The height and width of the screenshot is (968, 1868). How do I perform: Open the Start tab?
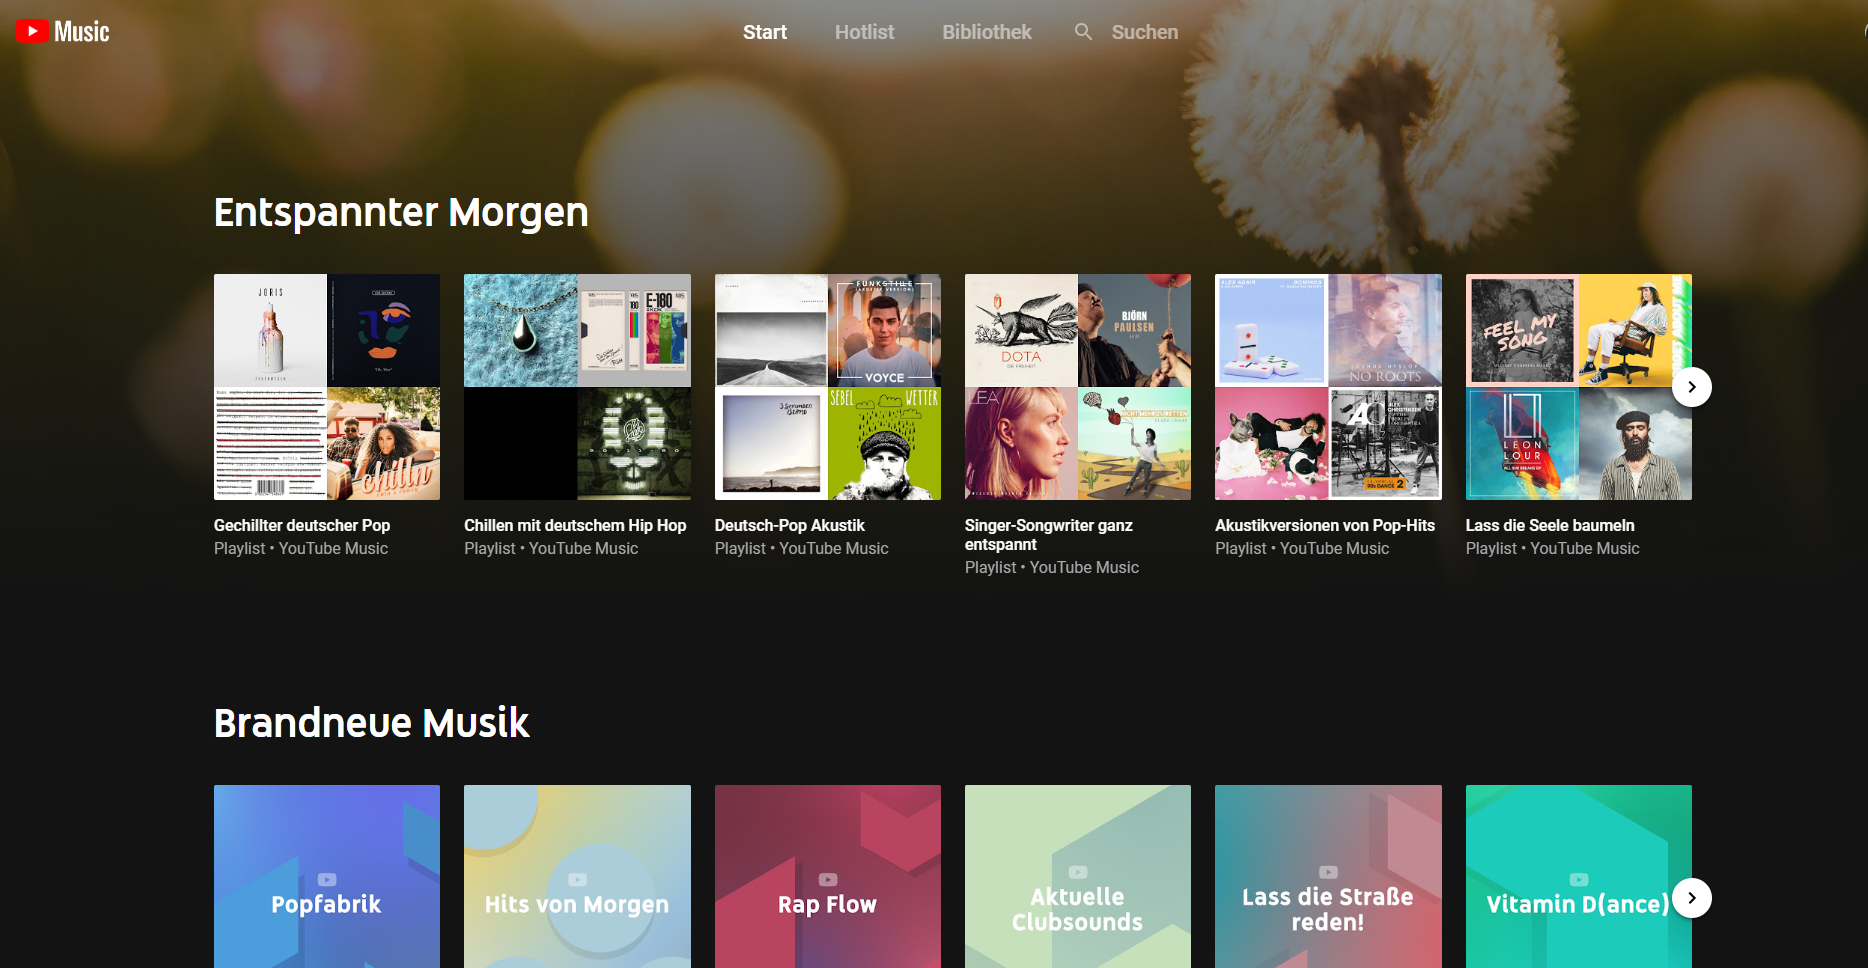(765, 32)
